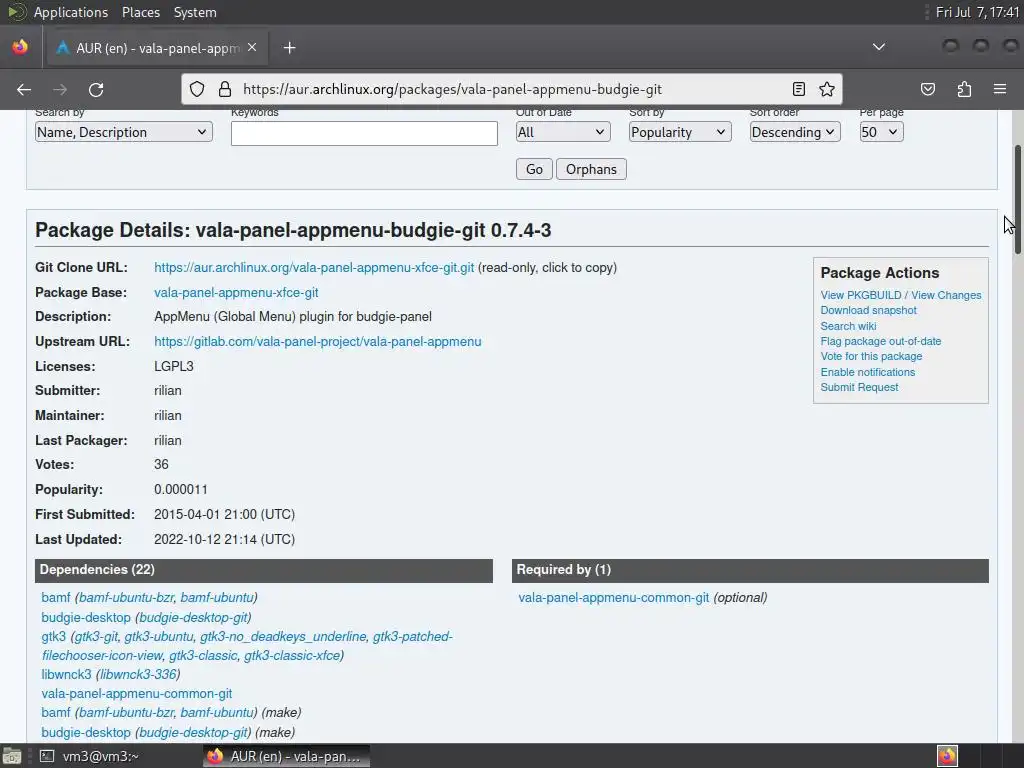The width and height of the screenshot is (1024, 768).
Task: Open the libwnck3 dependency link
Action: click(66, 674)
